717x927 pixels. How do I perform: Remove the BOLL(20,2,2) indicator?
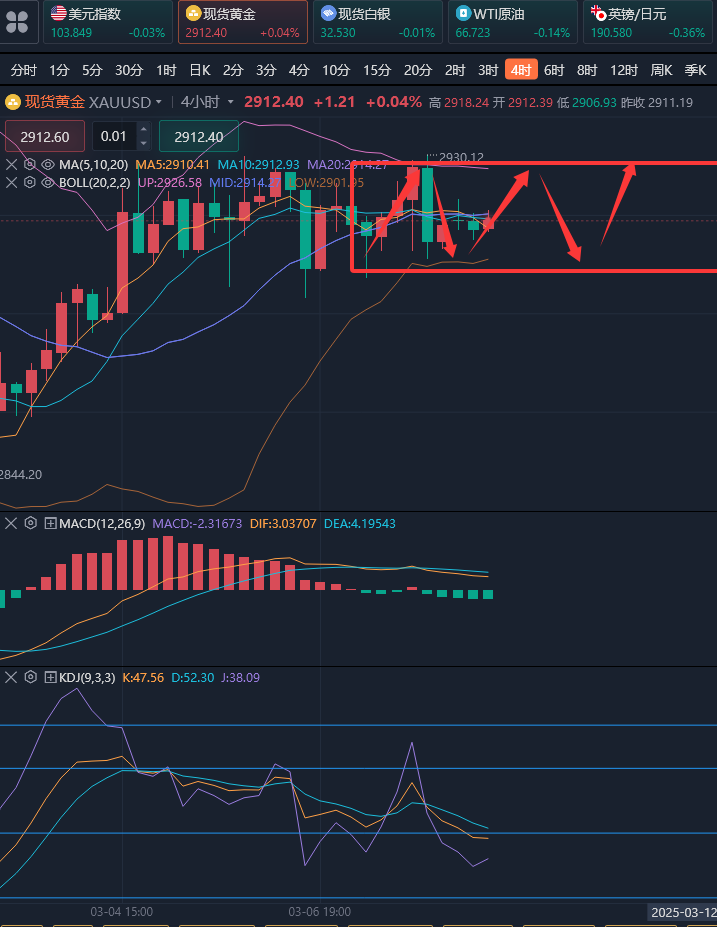11,183
